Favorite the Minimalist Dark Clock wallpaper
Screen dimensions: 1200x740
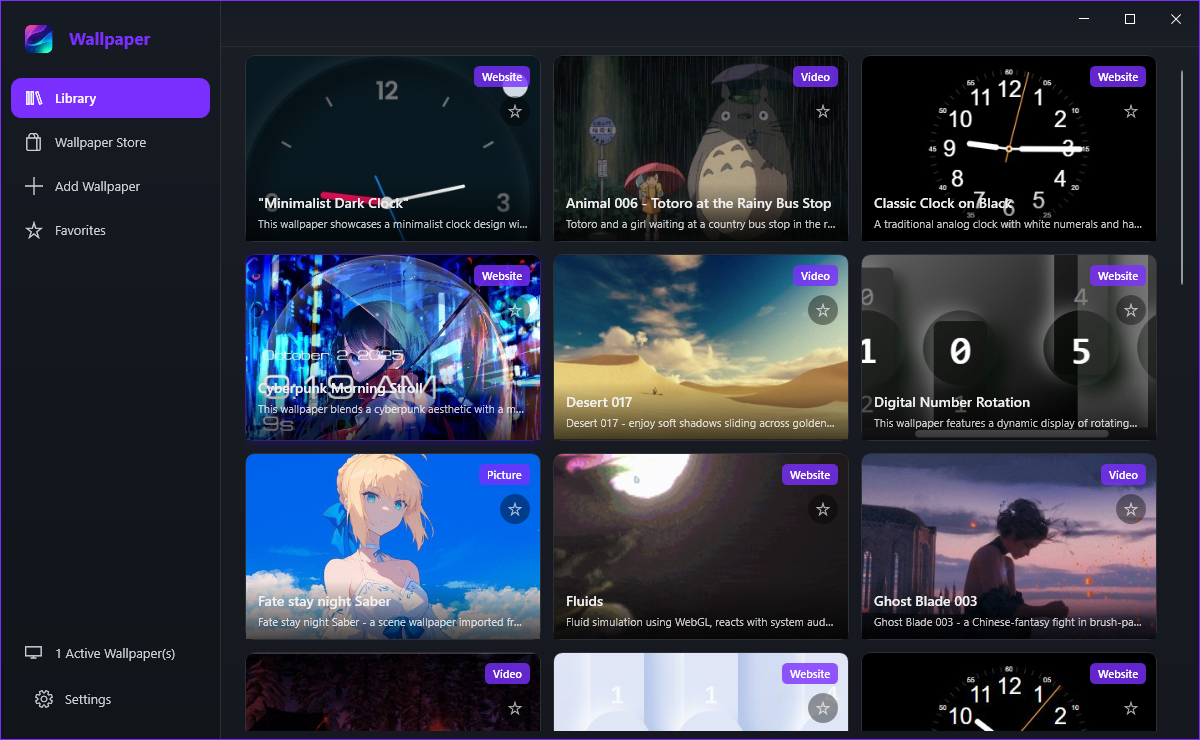point(515,111)
